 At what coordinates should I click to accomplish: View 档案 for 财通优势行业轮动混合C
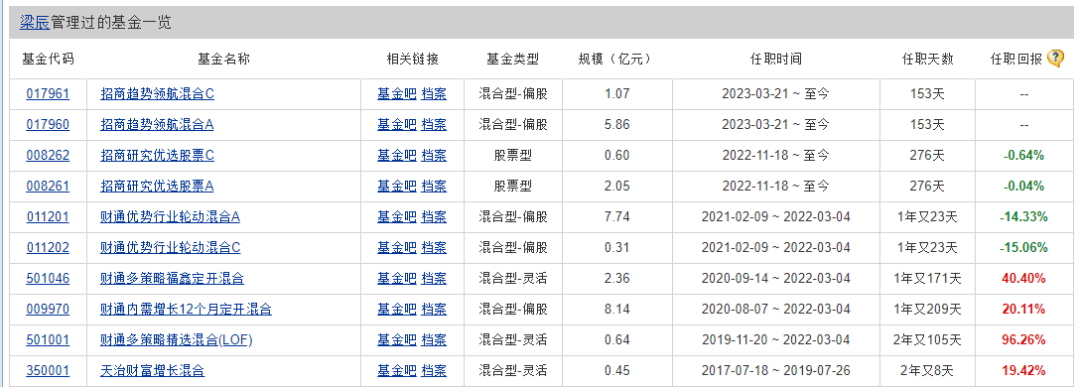pos(434,248)
